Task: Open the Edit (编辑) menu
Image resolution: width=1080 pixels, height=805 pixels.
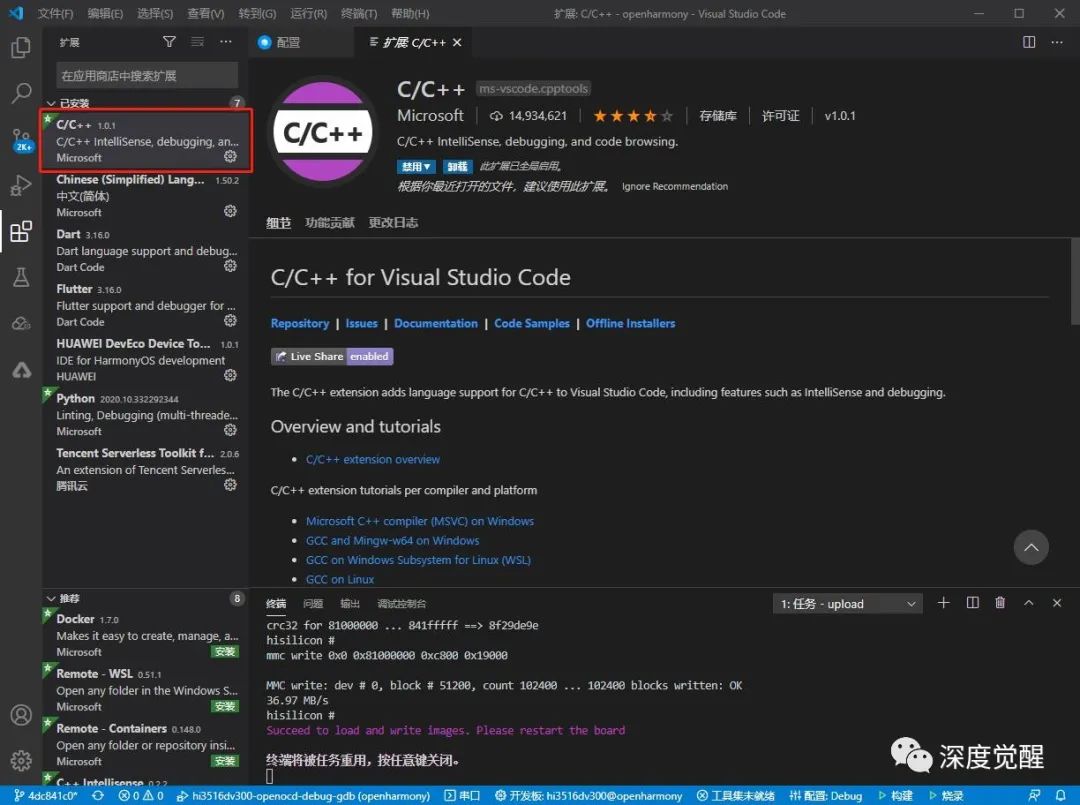Action: pyautogui.click(x=105, y=14)
